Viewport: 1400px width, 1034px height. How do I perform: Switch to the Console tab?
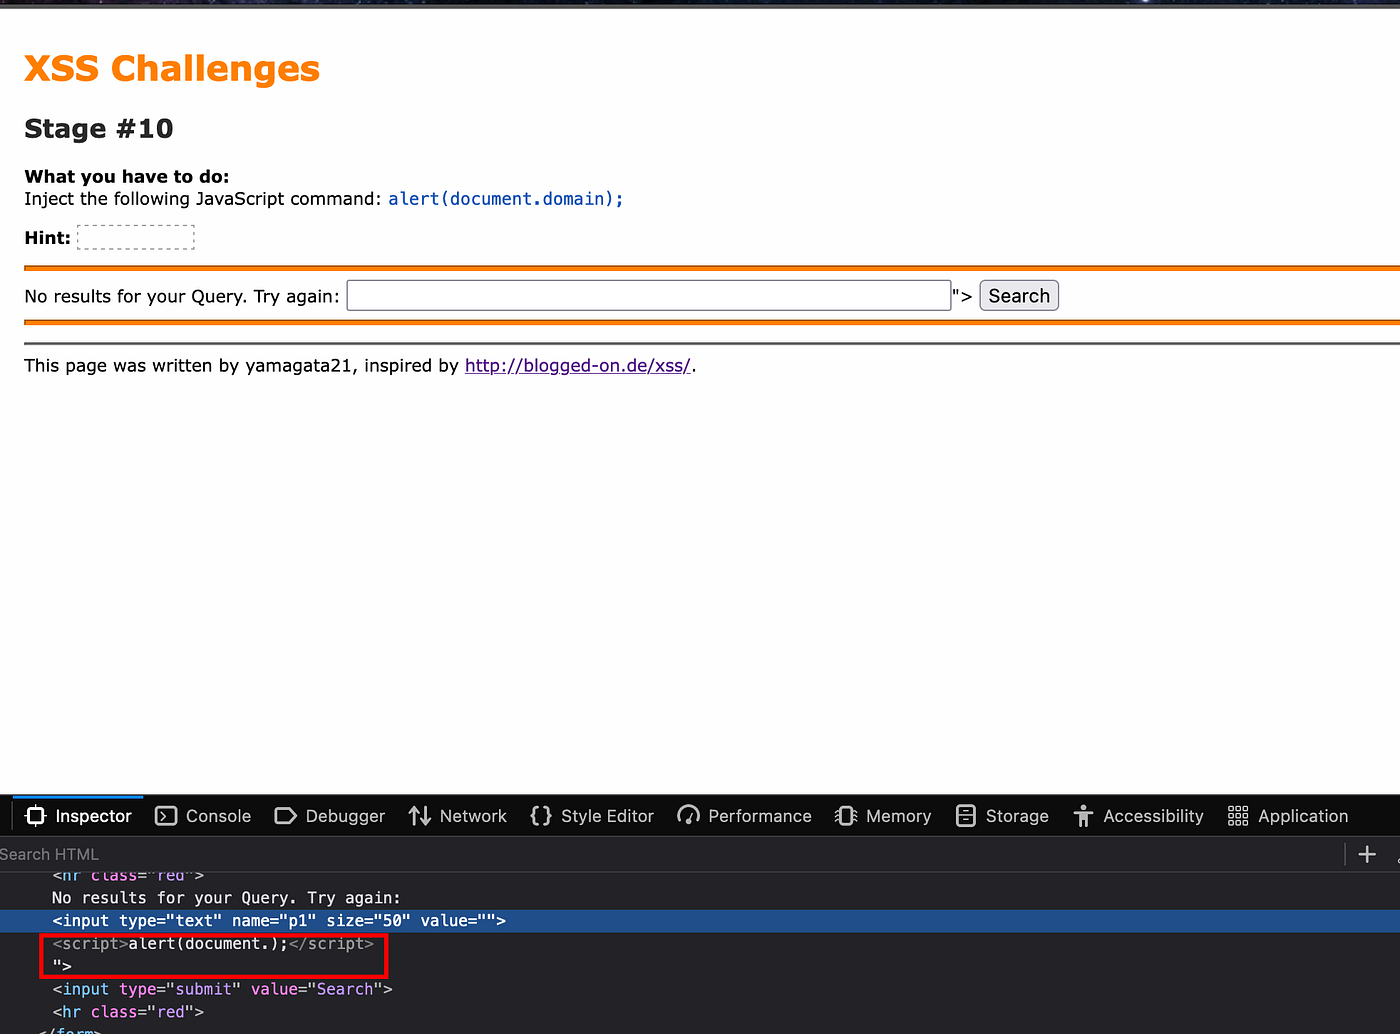coord(203,816)
